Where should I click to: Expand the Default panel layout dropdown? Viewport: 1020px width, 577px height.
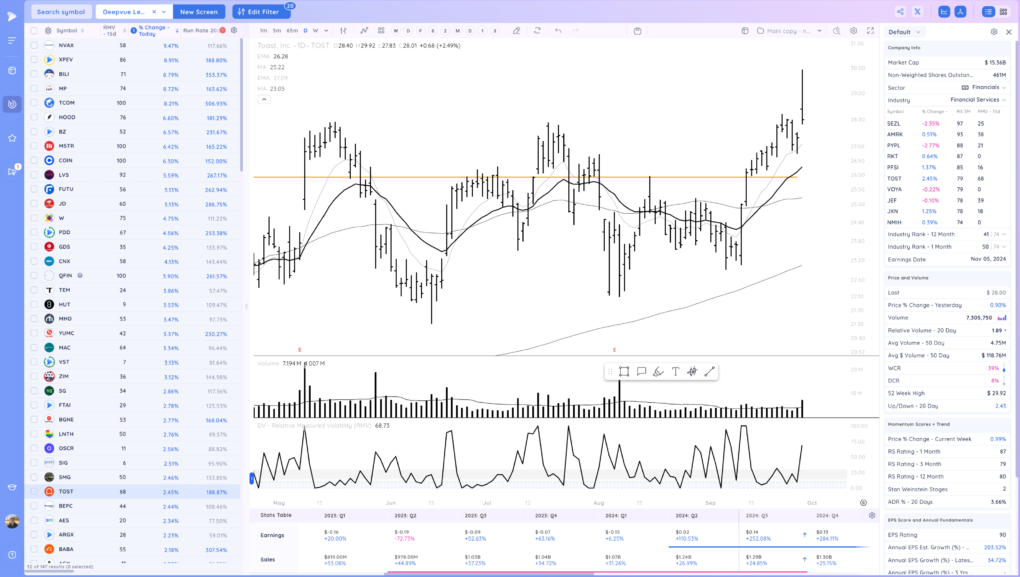912,31
